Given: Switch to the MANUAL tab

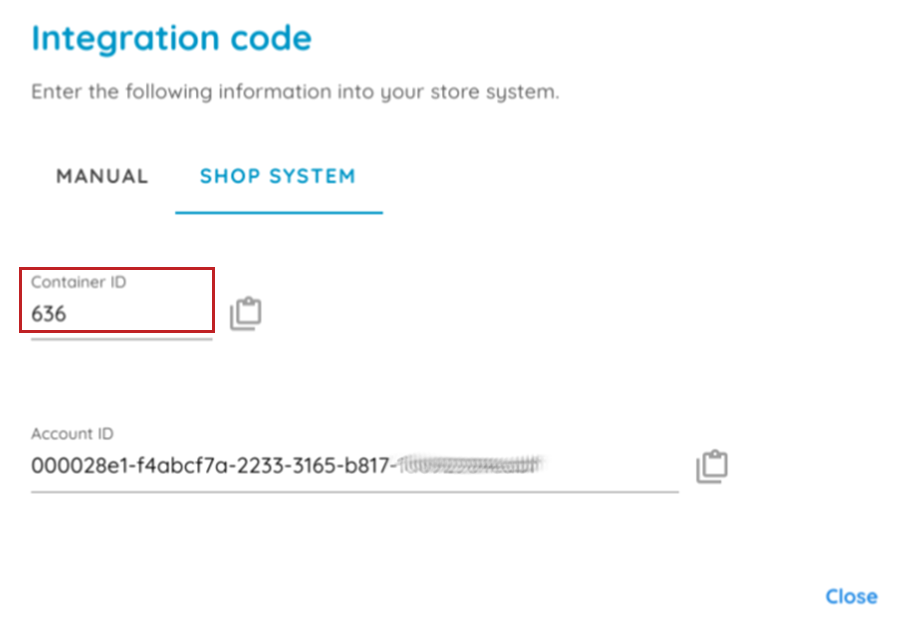Looking at the screenshot, I should [x=102, y=177].
